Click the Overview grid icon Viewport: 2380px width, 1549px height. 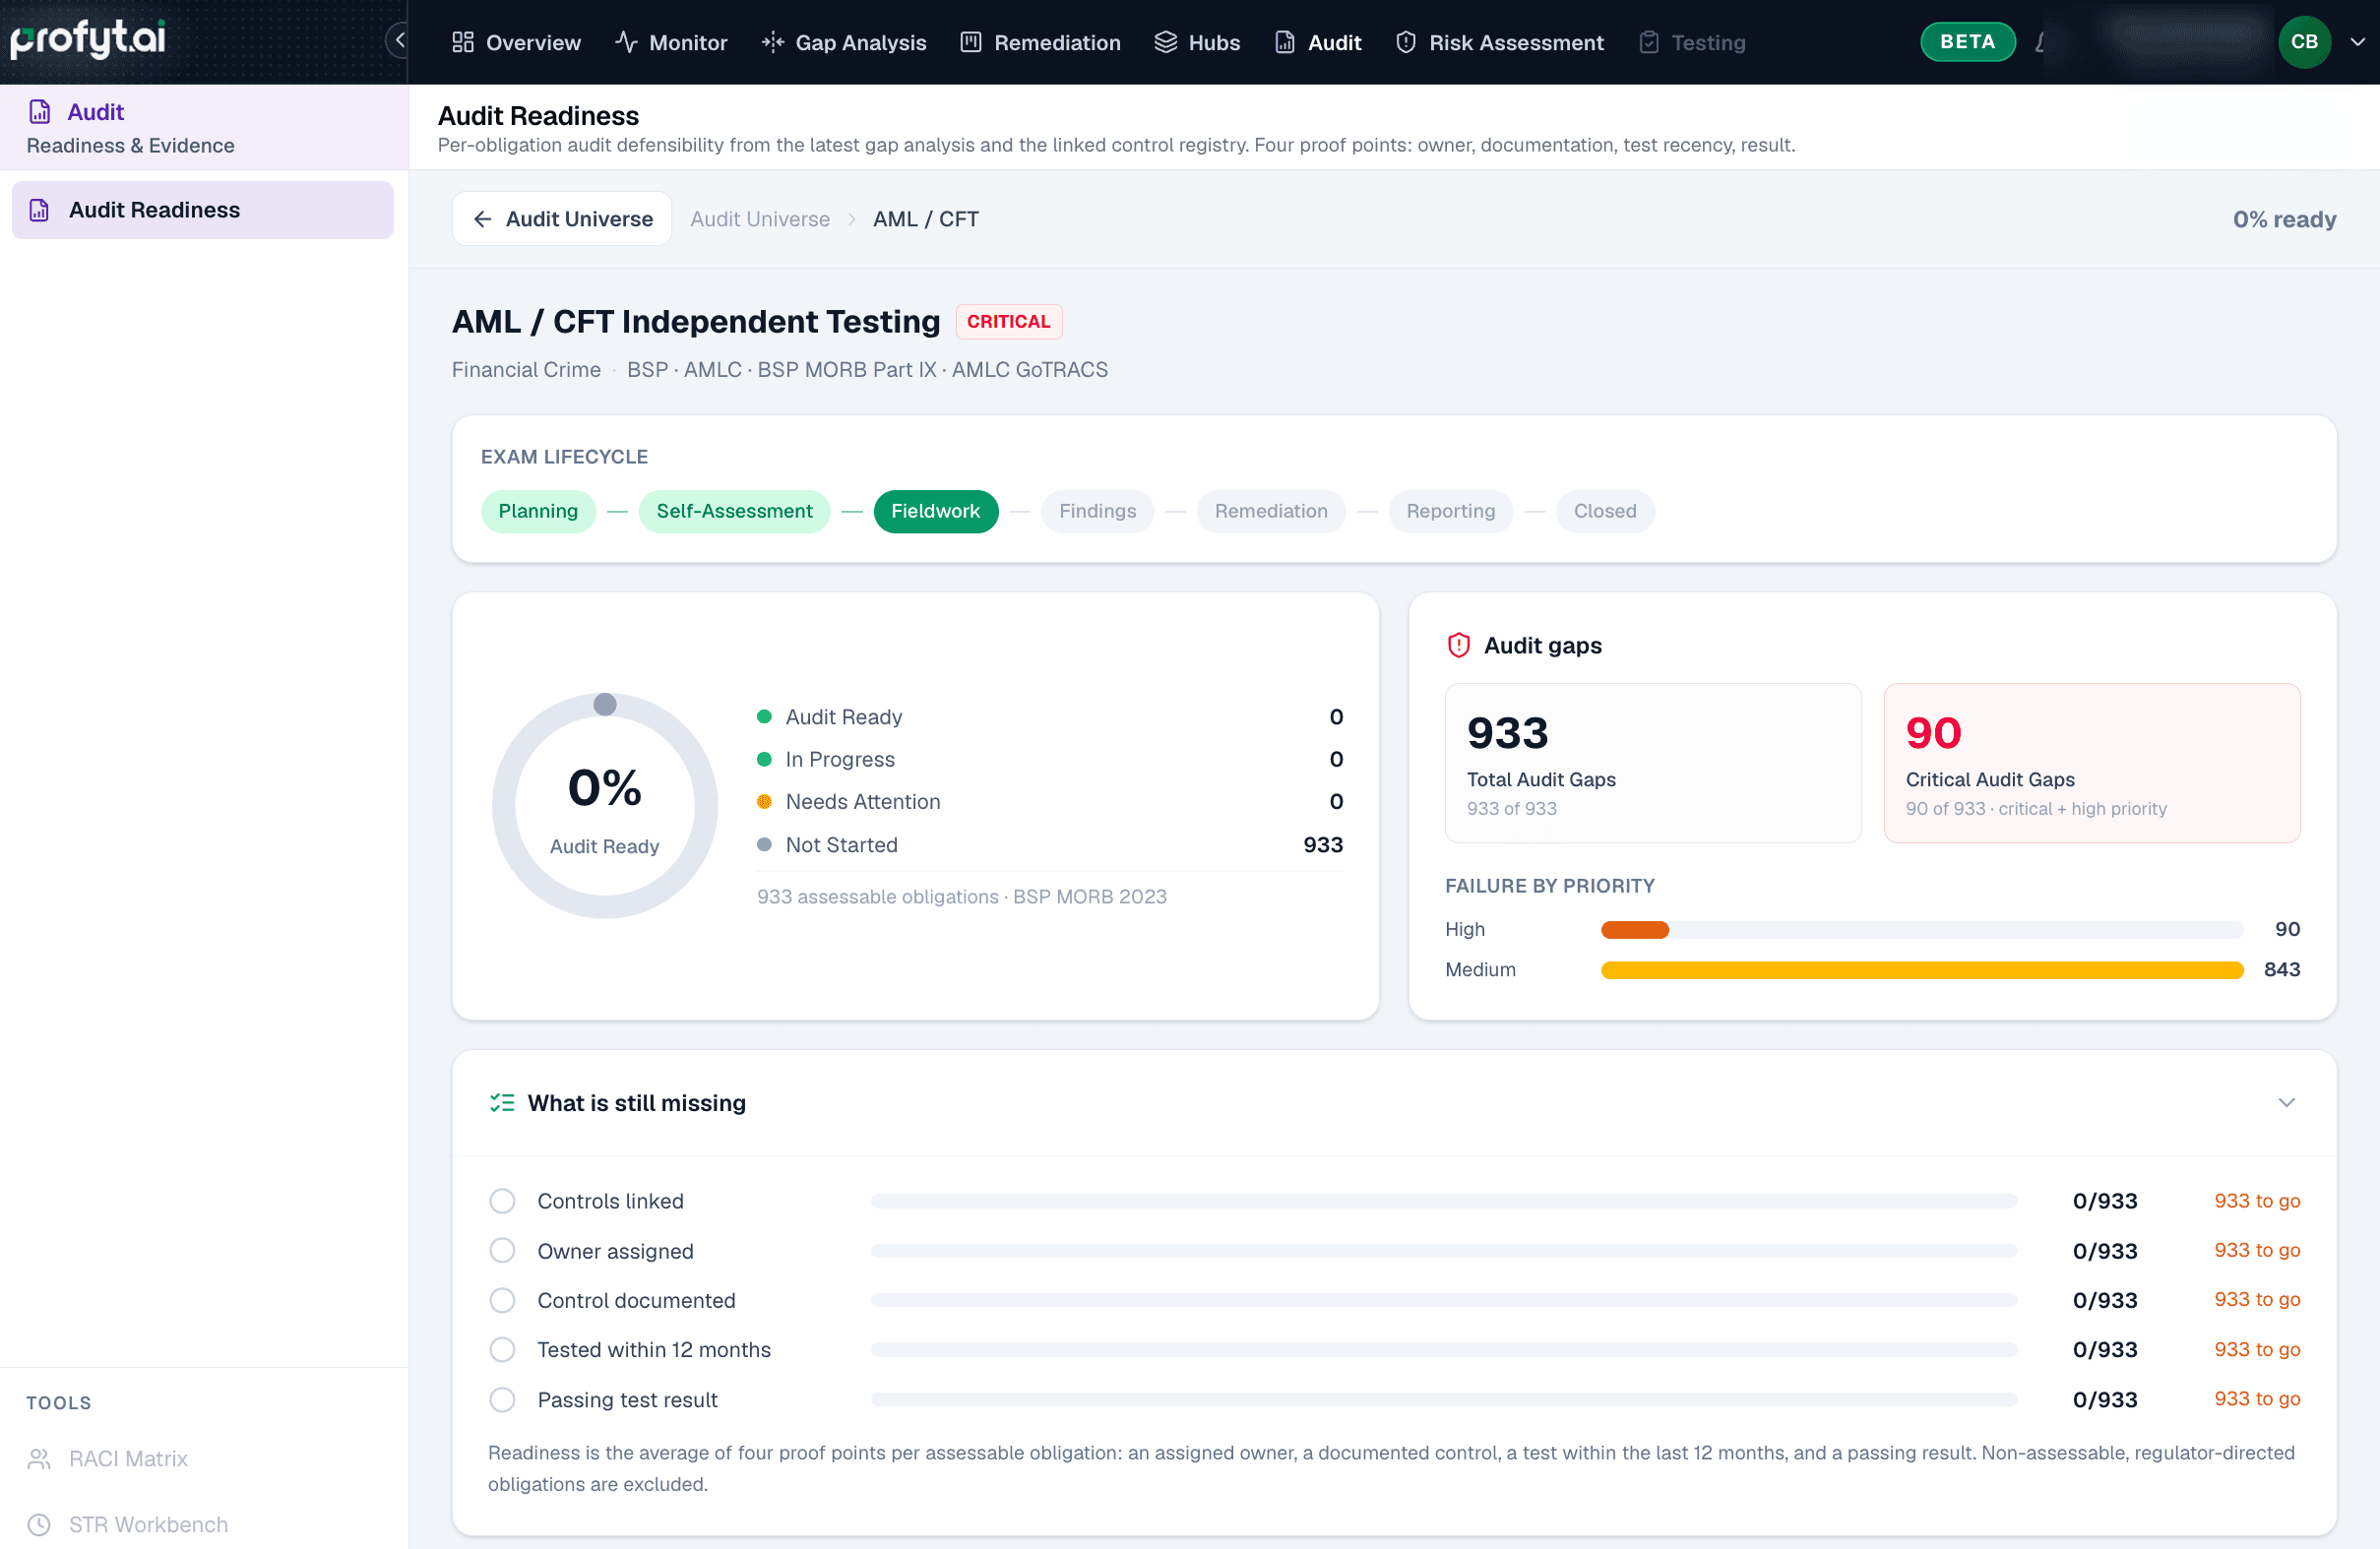[x=462, y=42]
